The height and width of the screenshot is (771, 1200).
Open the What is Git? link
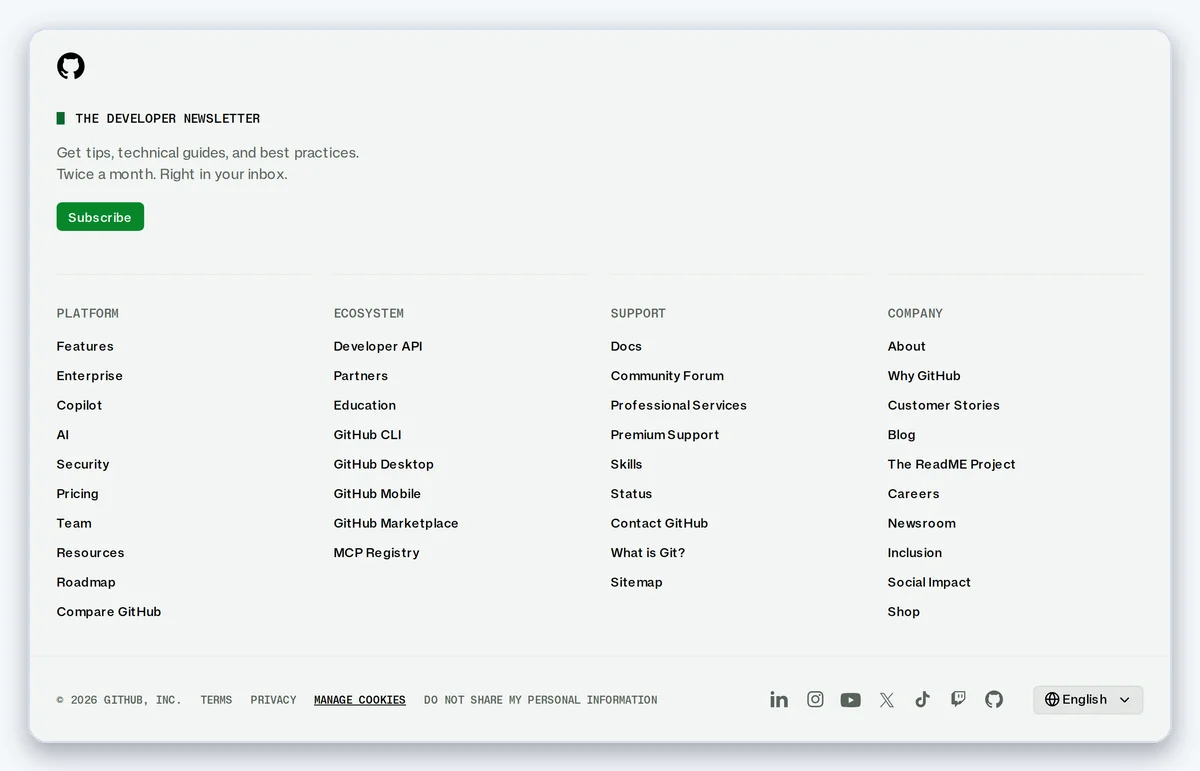point(648,553)
